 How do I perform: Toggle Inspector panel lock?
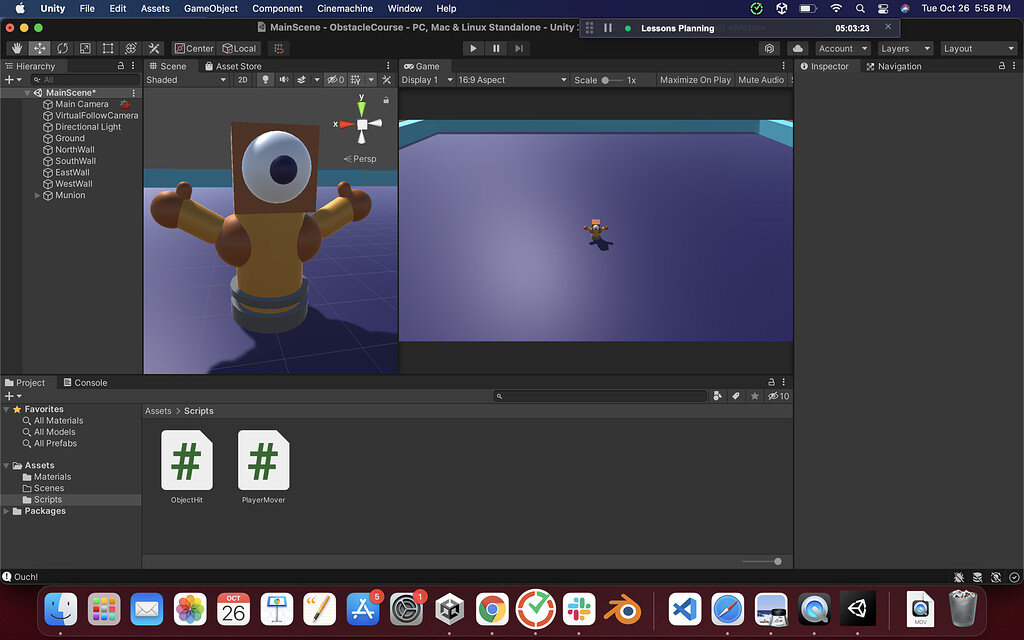(1001, 66)
